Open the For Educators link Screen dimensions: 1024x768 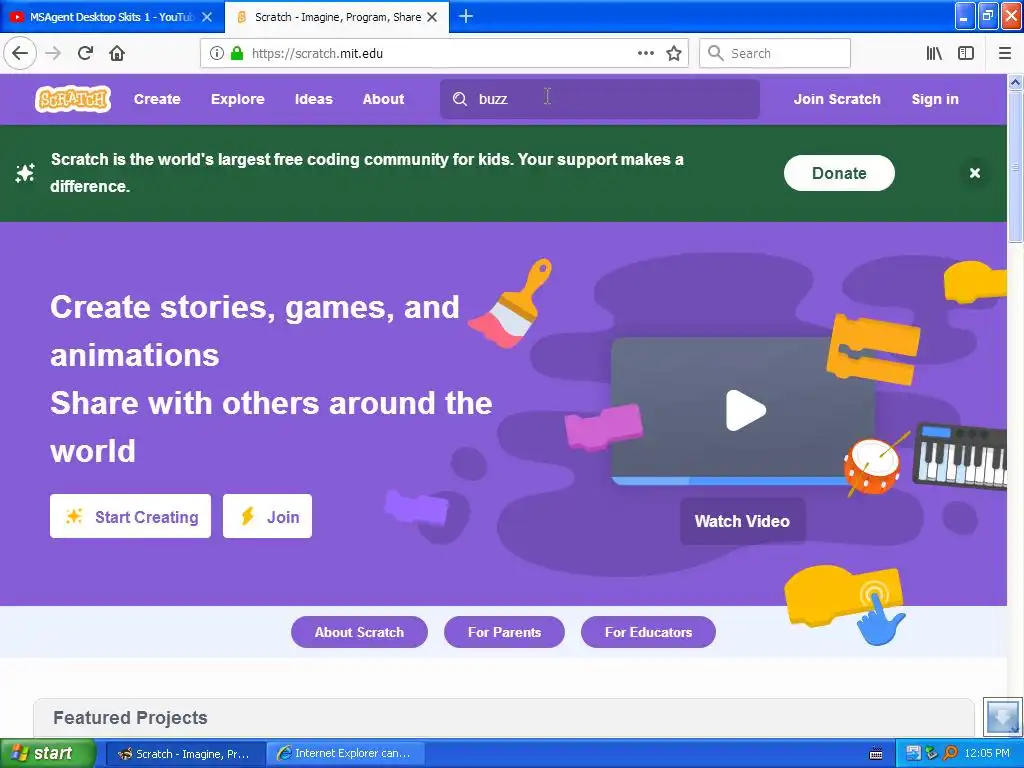click(x=648, y=632)
